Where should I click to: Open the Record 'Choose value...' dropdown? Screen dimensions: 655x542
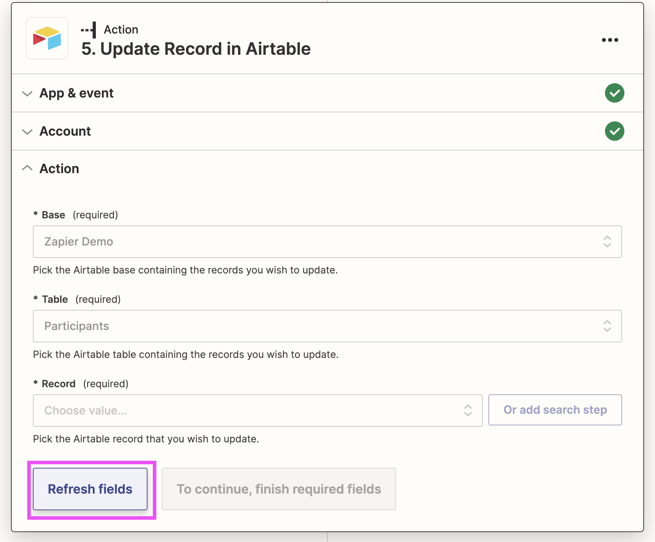click(245, 411)
